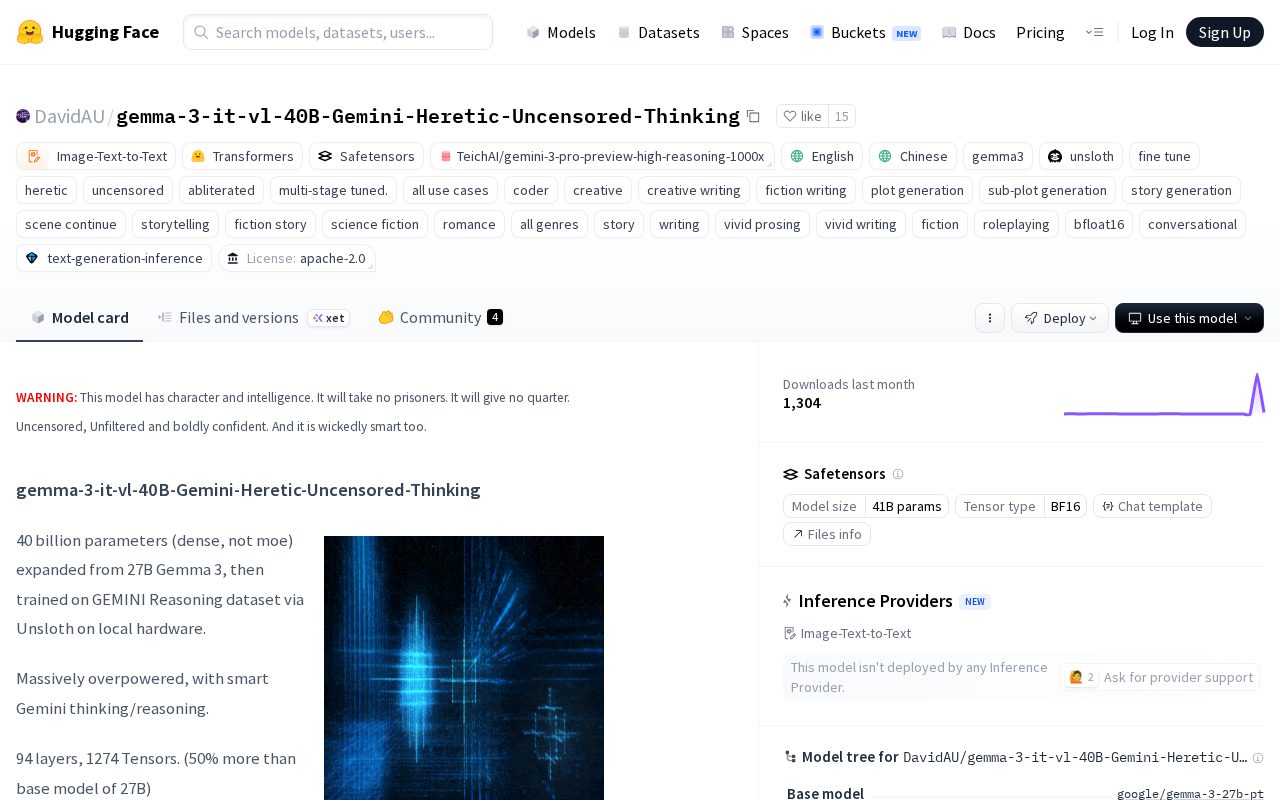Screen dimensions: 1280x800
Task: Click the text-generation-inference tag
Action: [114, 258]
